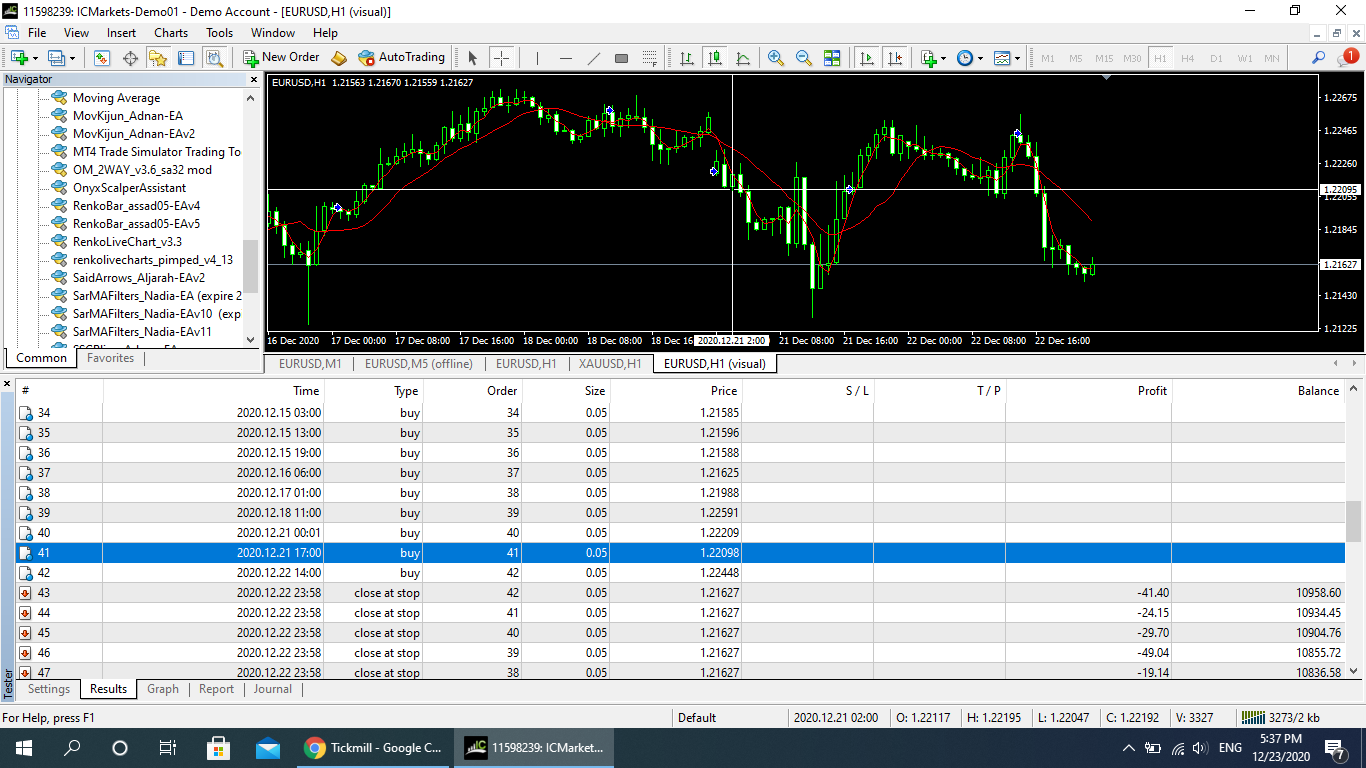
Task: Open the Market Watch window icon
Action: coord(102,58)
